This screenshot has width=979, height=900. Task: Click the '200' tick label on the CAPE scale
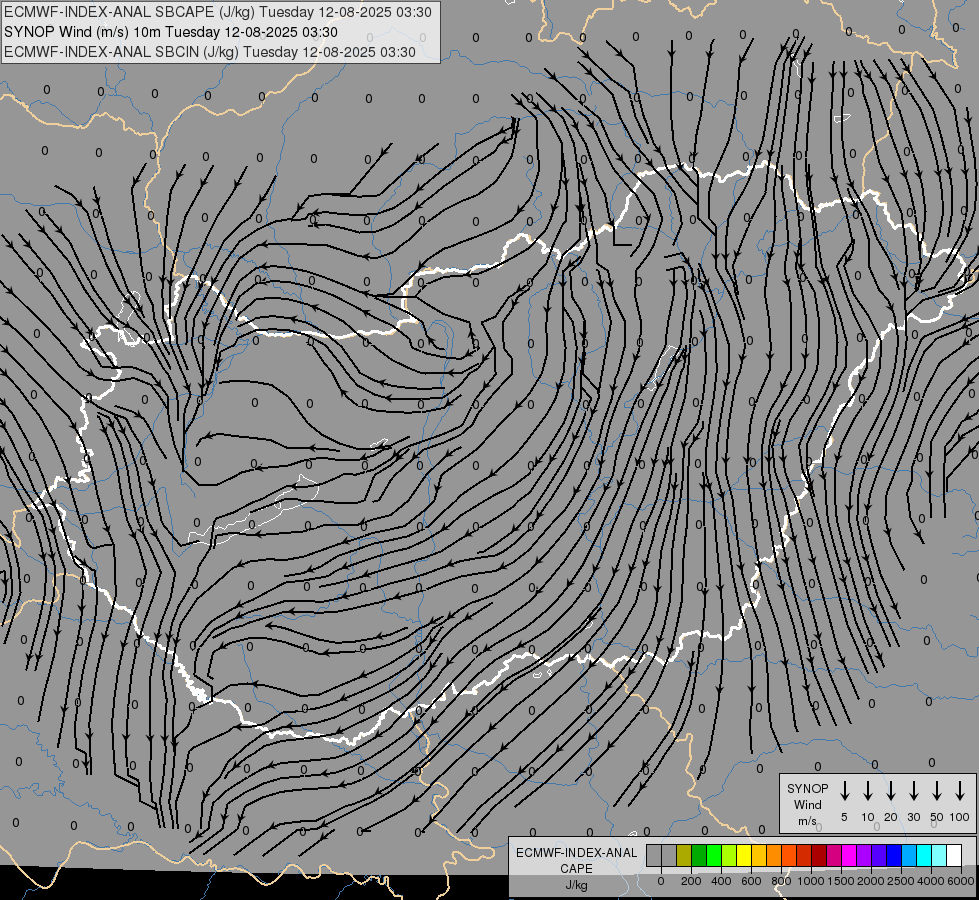coord(691,881)
